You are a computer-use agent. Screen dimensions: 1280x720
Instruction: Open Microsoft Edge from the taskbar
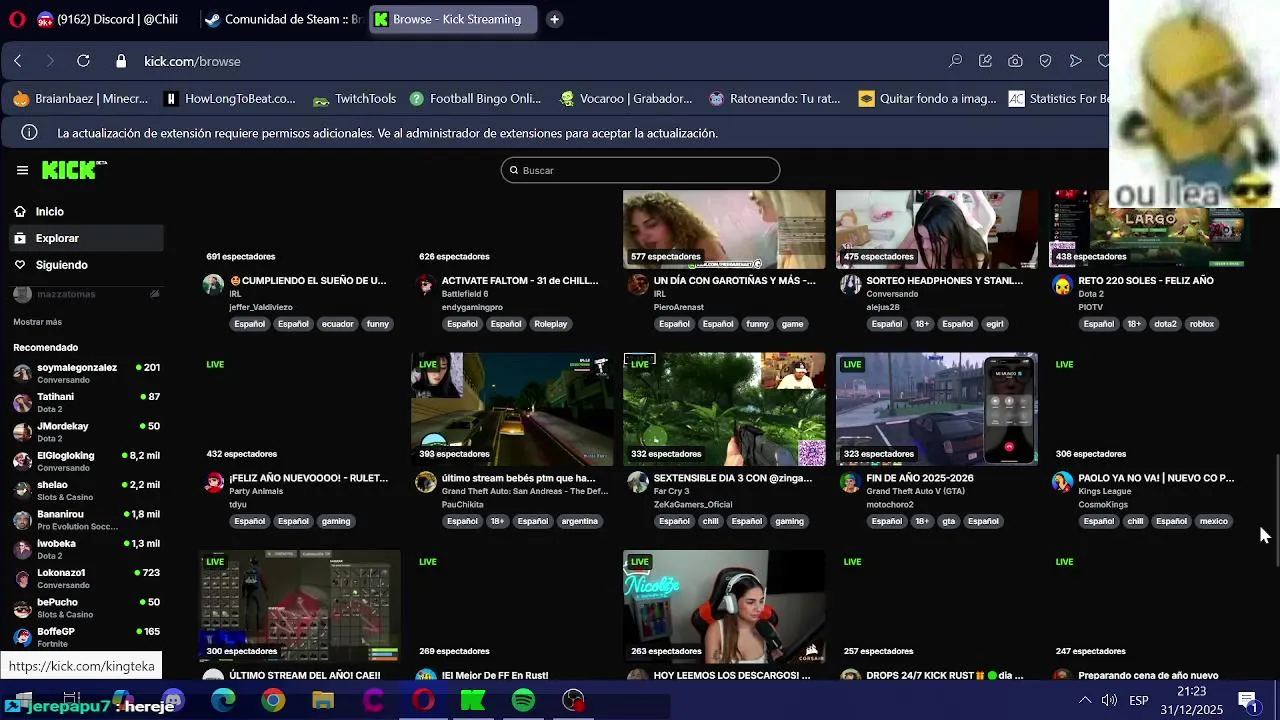click(223, 701)
